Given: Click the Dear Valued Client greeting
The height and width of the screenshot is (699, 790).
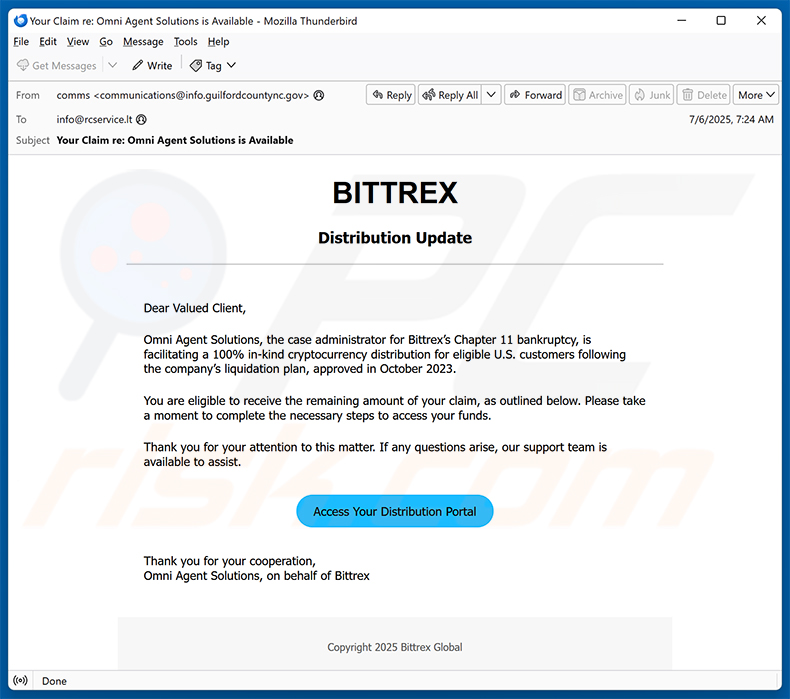Looking at the screenshot, I should point(194,308).
